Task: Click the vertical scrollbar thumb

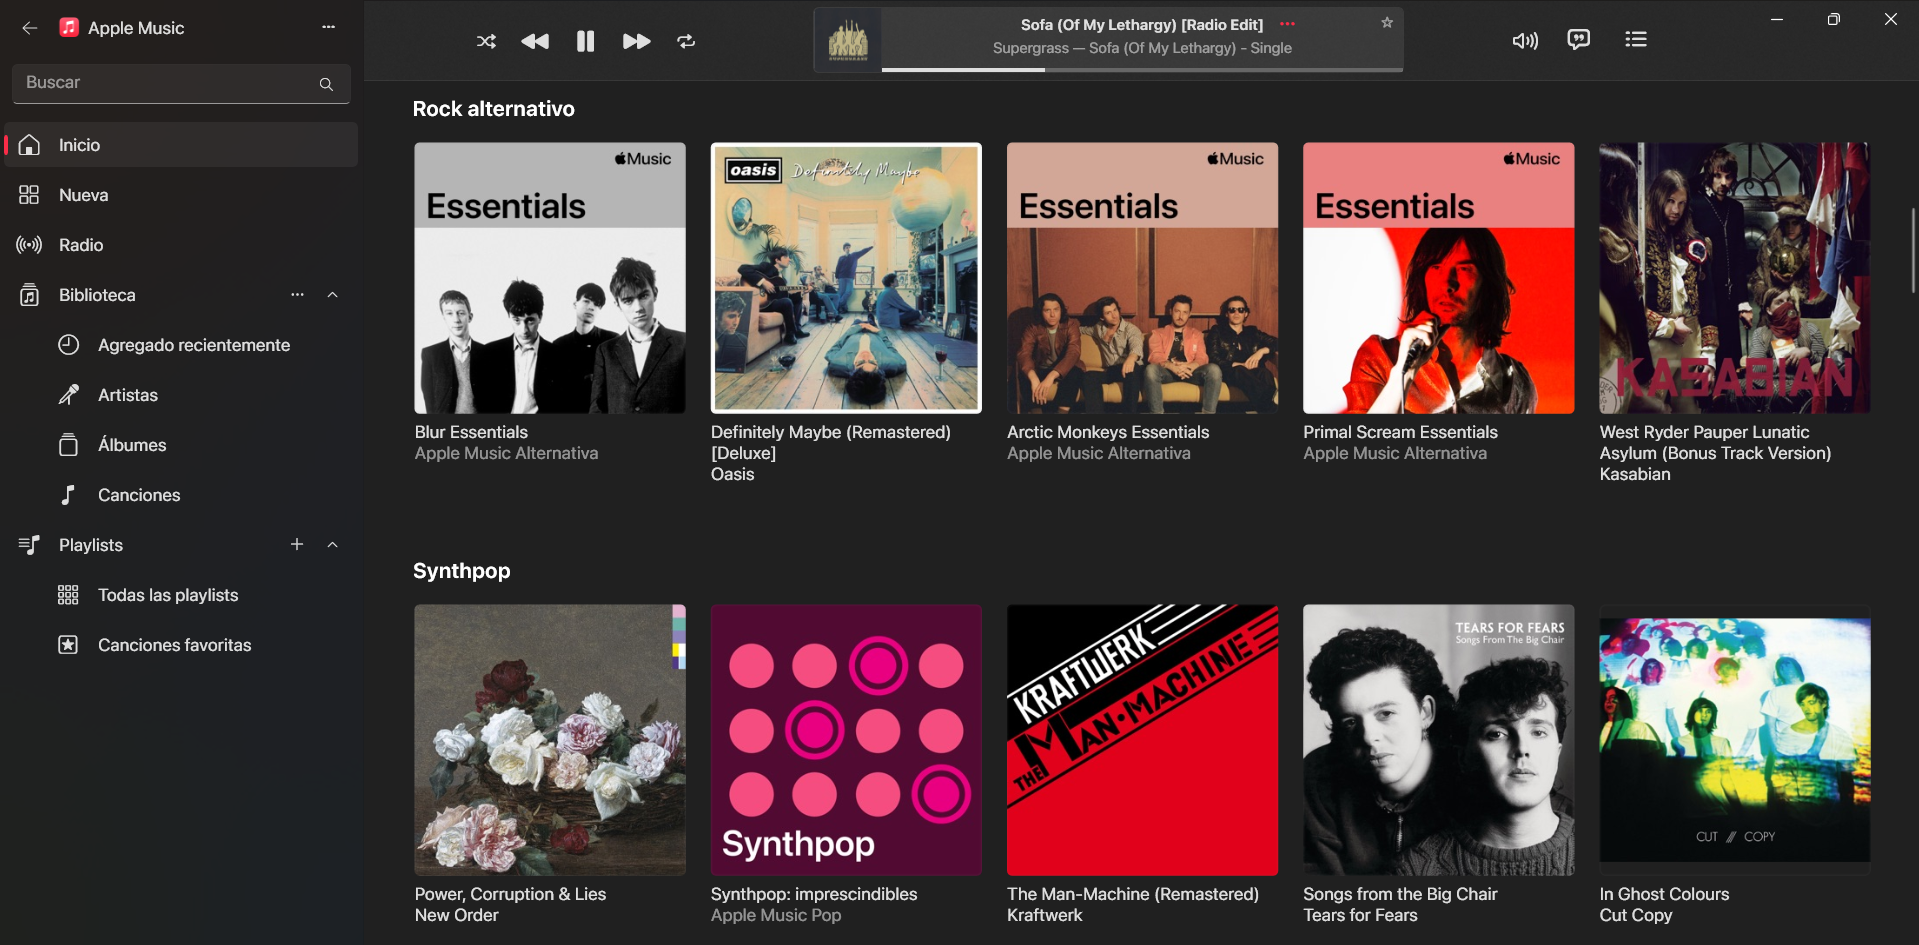Action: pyautogui.click(x=1913, y=250)
